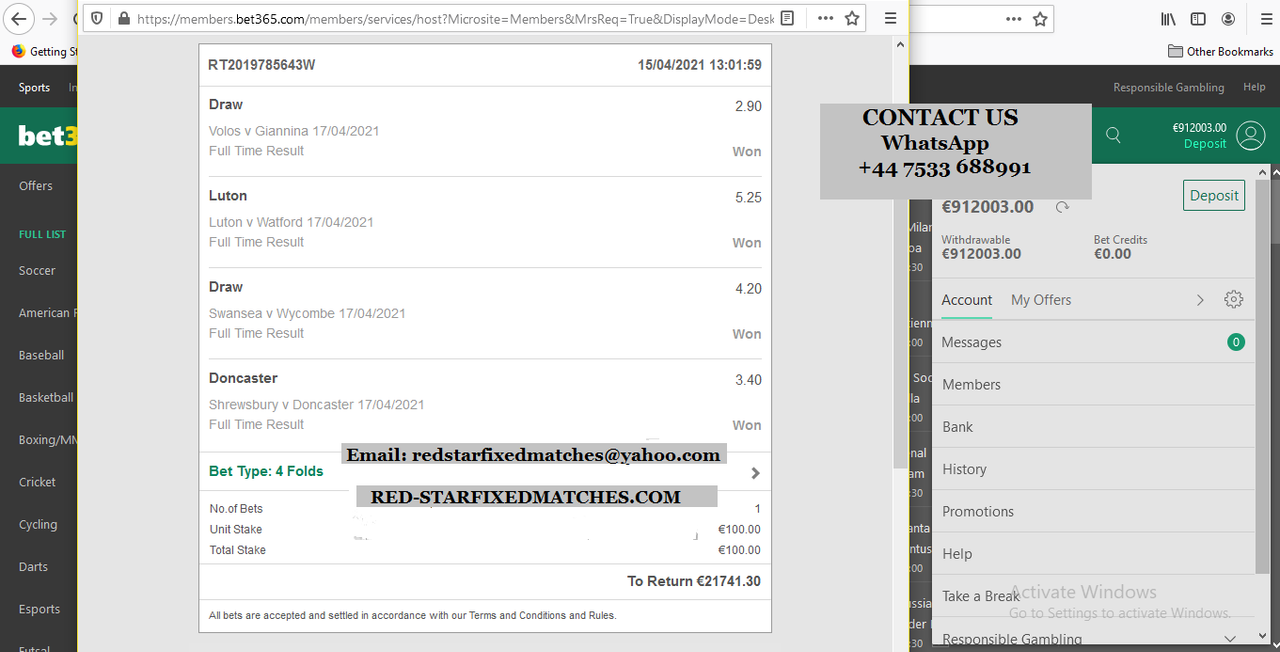Open account settings gear icon
This screenshot has height=652, width=1280.
[1234, 299]
